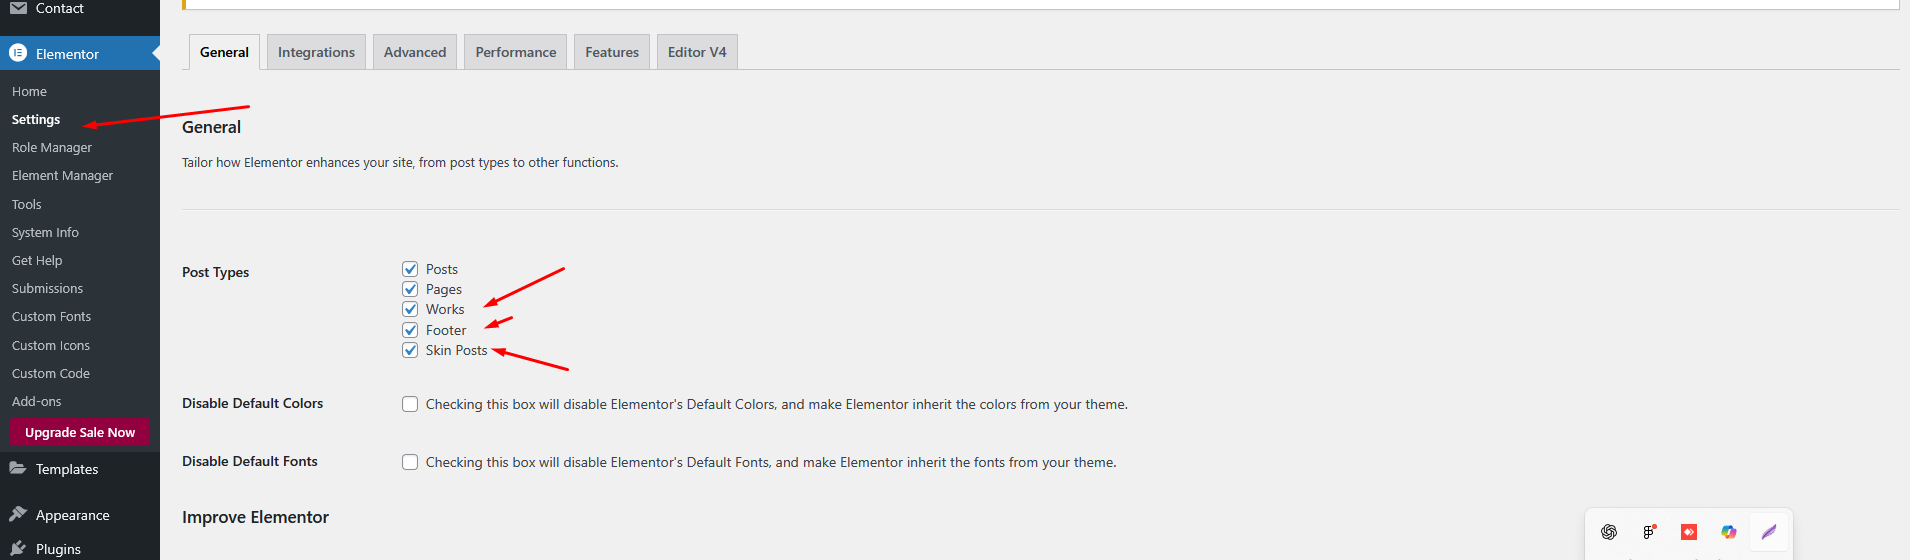This screenshot has width=1910, height=560.
Task: Open the ChatGPT icon in the tray
Action: point(1609,532)
